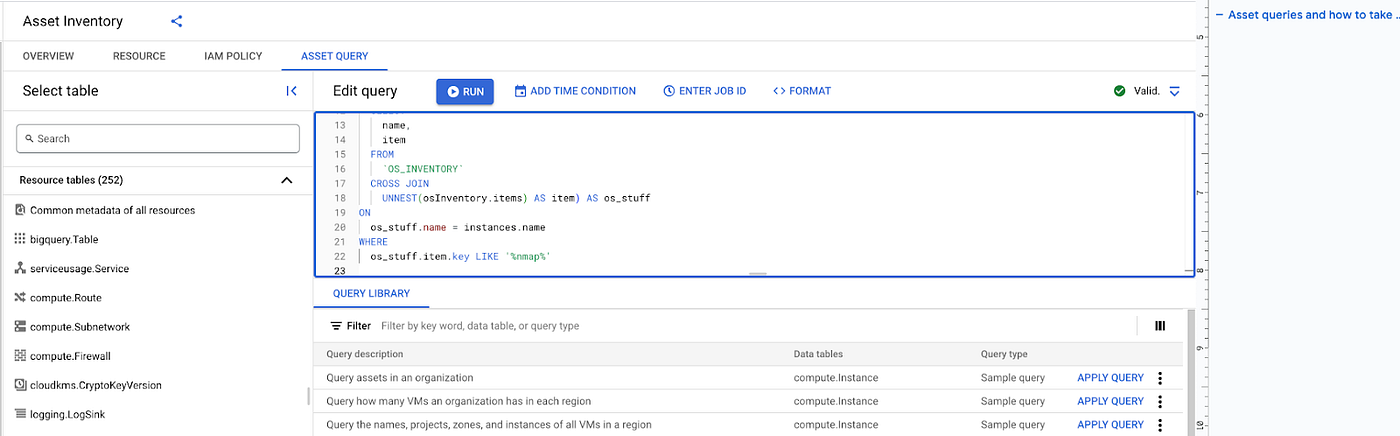Click line 22 with LIKE '%nmap%'
Screen dimensions: 1400x436
point(461,257)
